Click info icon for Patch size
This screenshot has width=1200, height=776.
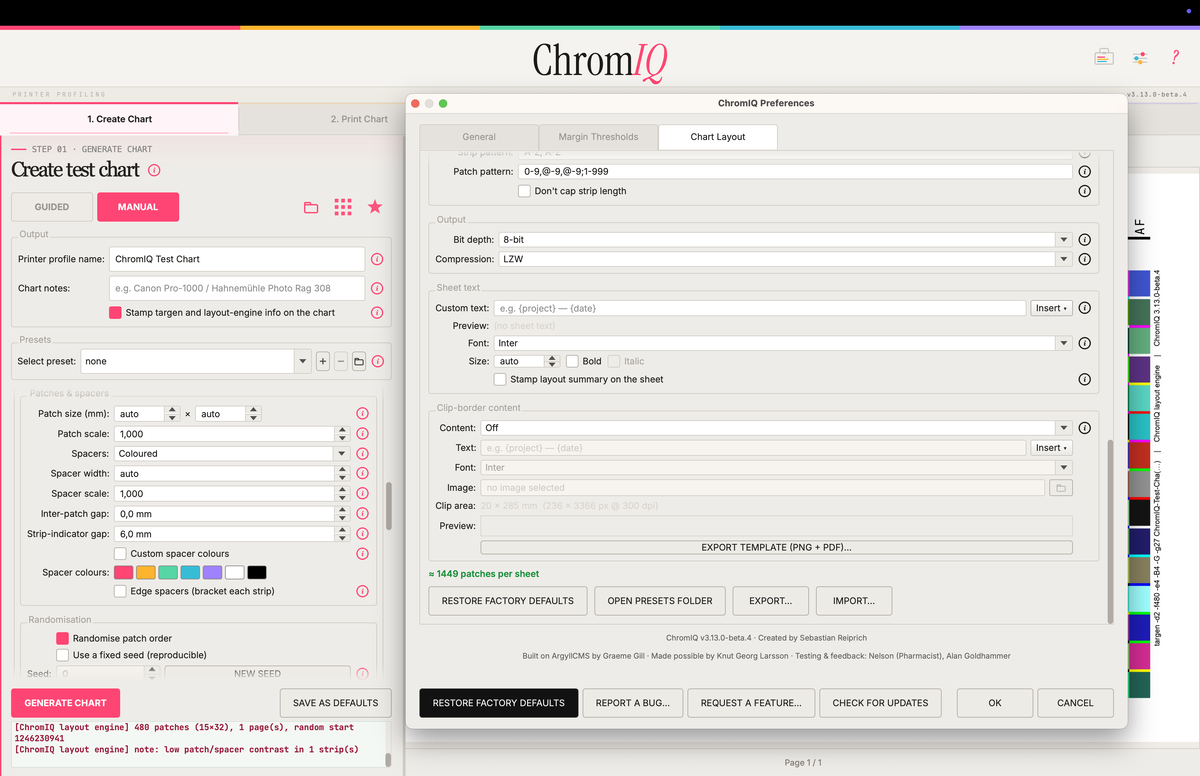(x=362, y=414)
